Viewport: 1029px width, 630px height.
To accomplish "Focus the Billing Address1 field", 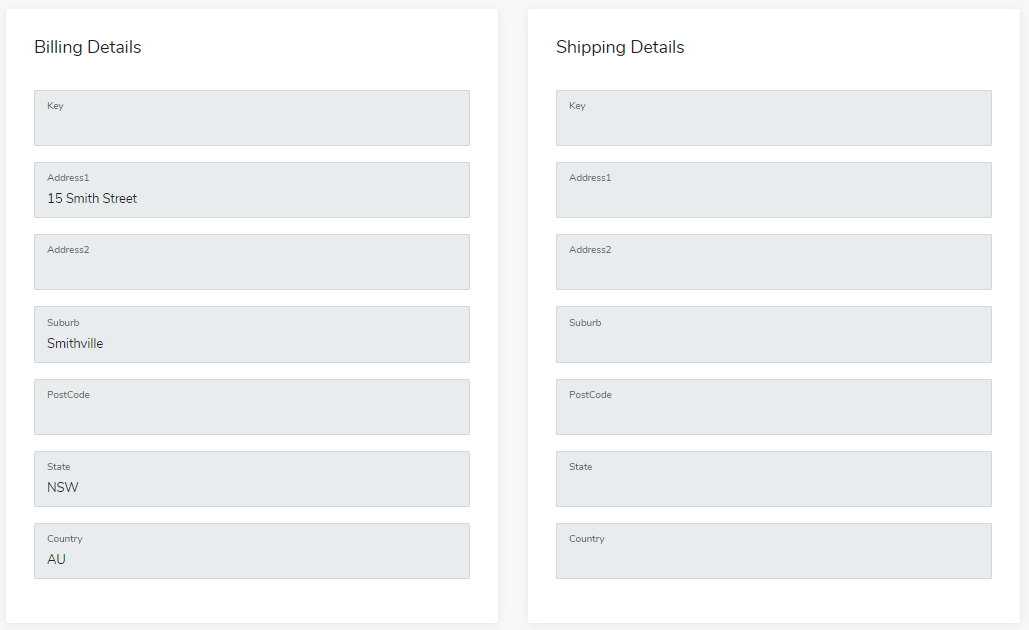I will click(252, 190).
